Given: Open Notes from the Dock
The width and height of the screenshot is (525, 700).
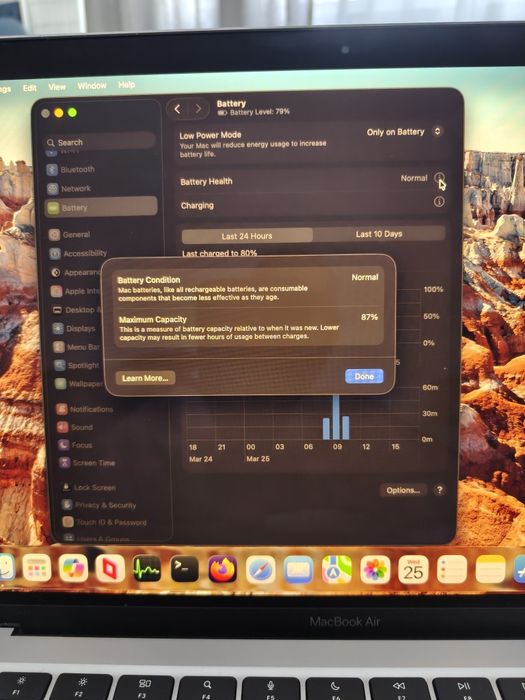Looking at the screenshot, I should [490, 569].
